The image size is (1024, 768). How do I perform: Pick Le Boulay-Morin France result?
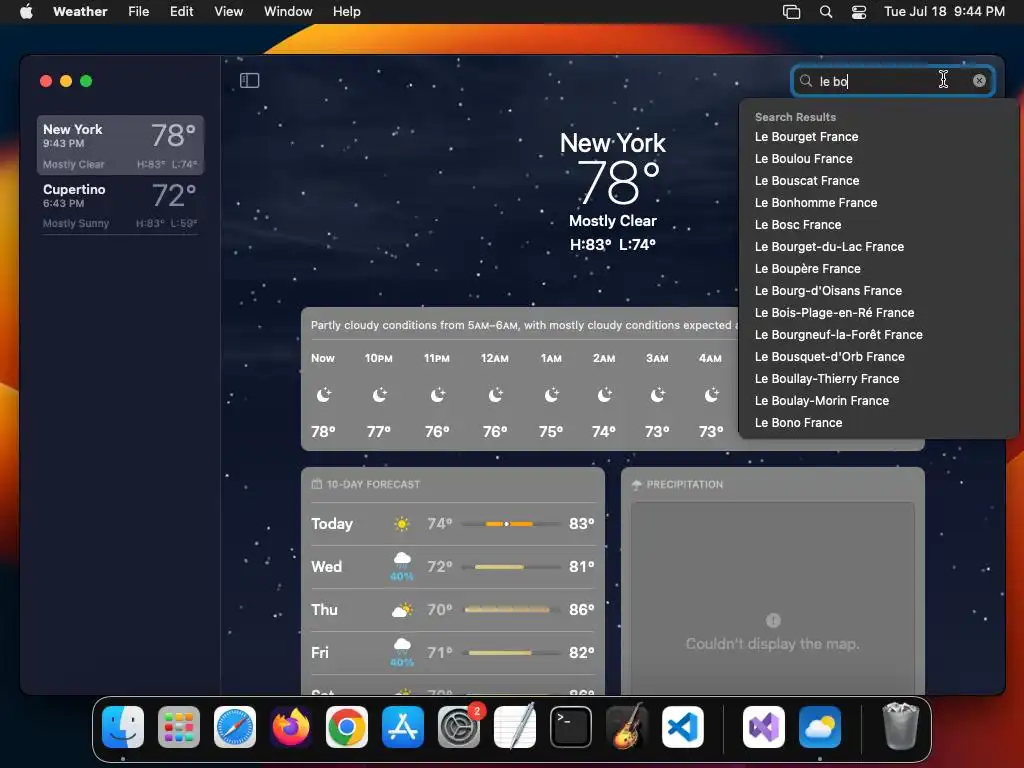(822, 400)
